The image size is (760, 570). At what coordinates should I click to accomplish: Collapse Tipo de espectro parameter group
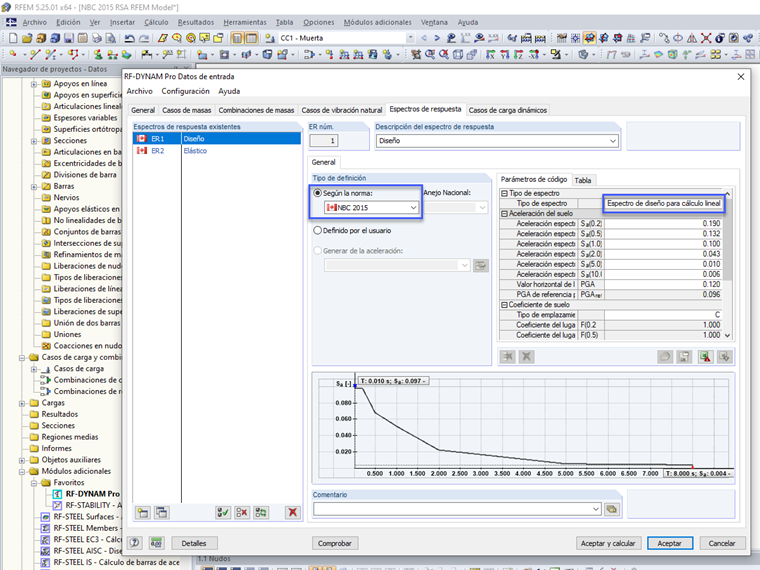coord(504,193)
